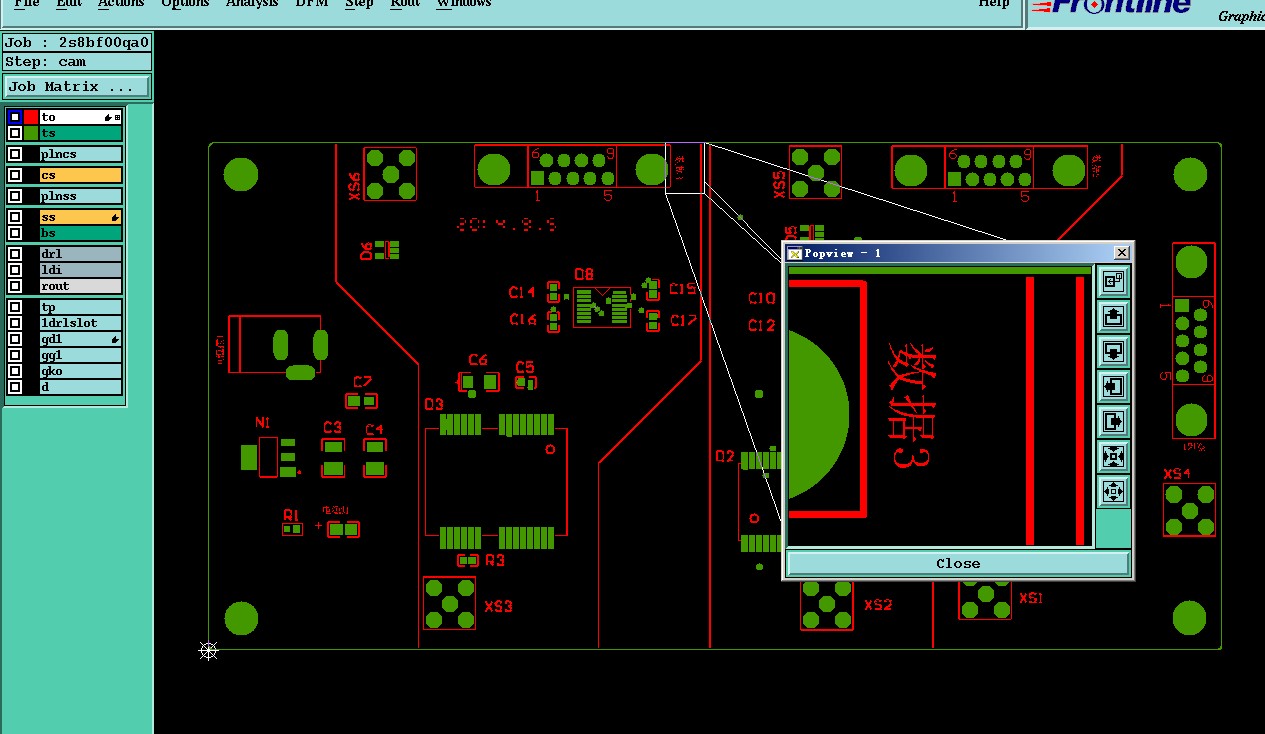
Task: Open the Job Matrix button
Action: click(77, 87)
